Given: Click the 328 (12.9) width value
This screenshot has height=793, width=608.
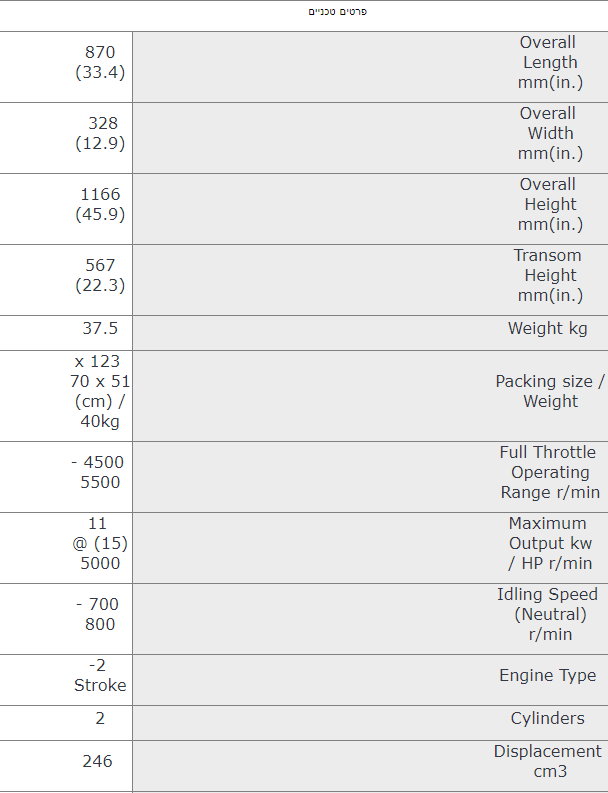Looking at the screenshot, I should point(100,133).
